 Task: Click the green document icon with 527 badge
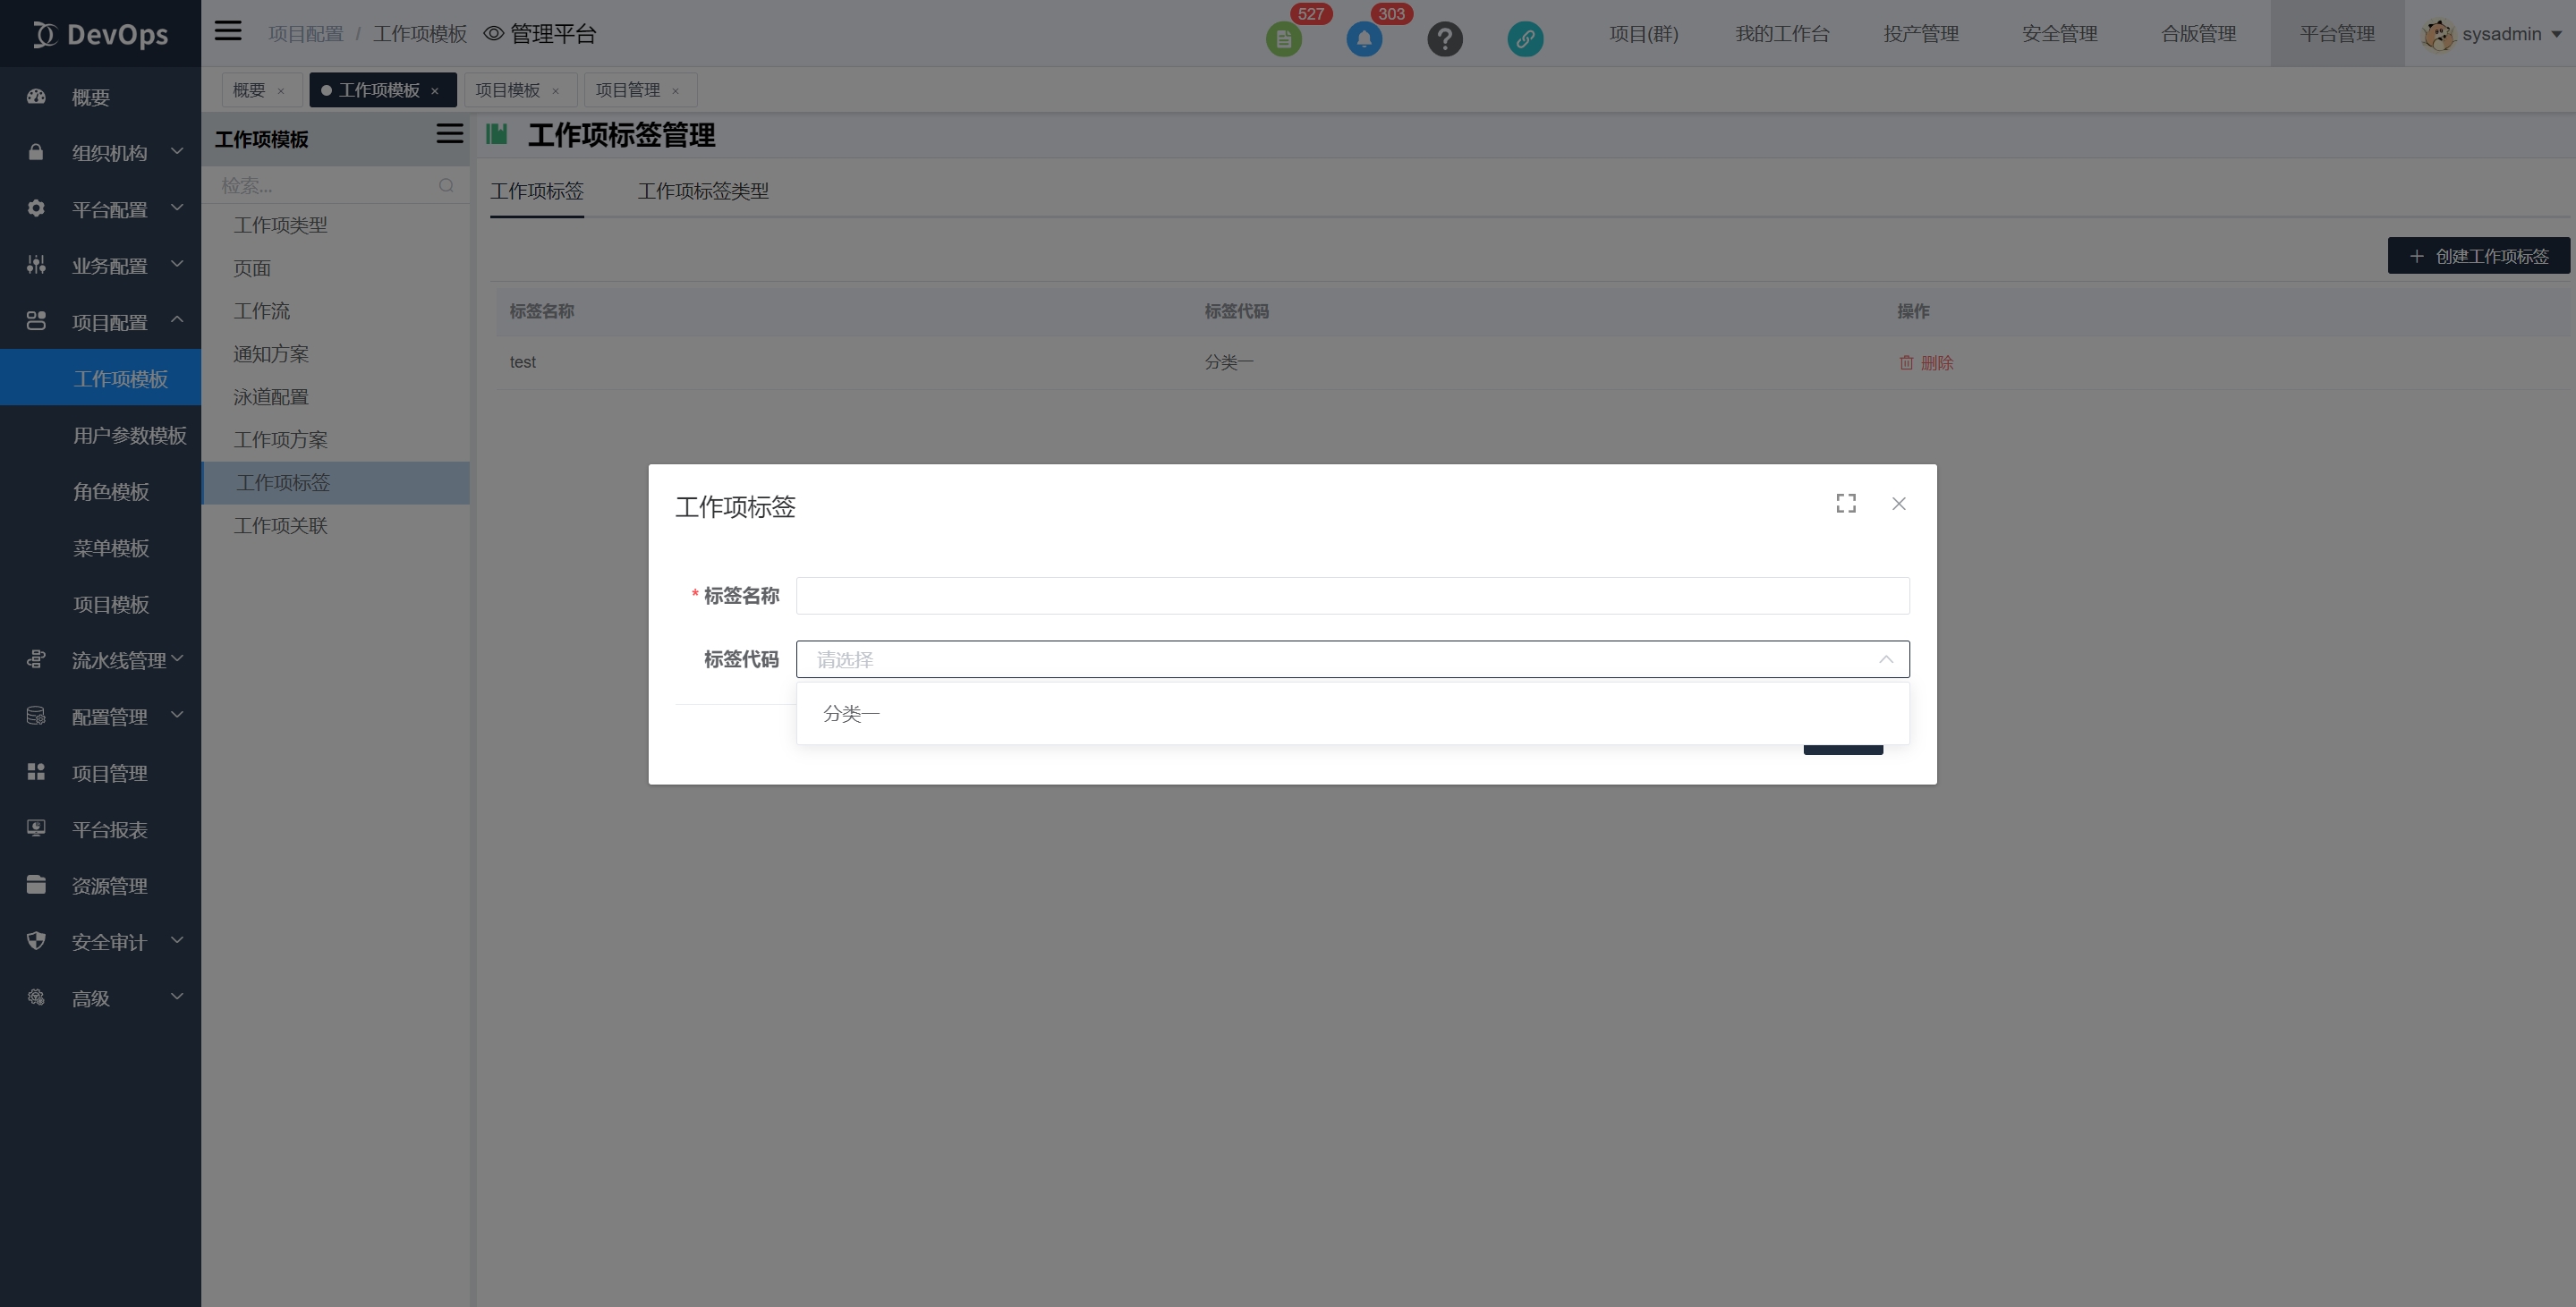(1283, 39)
